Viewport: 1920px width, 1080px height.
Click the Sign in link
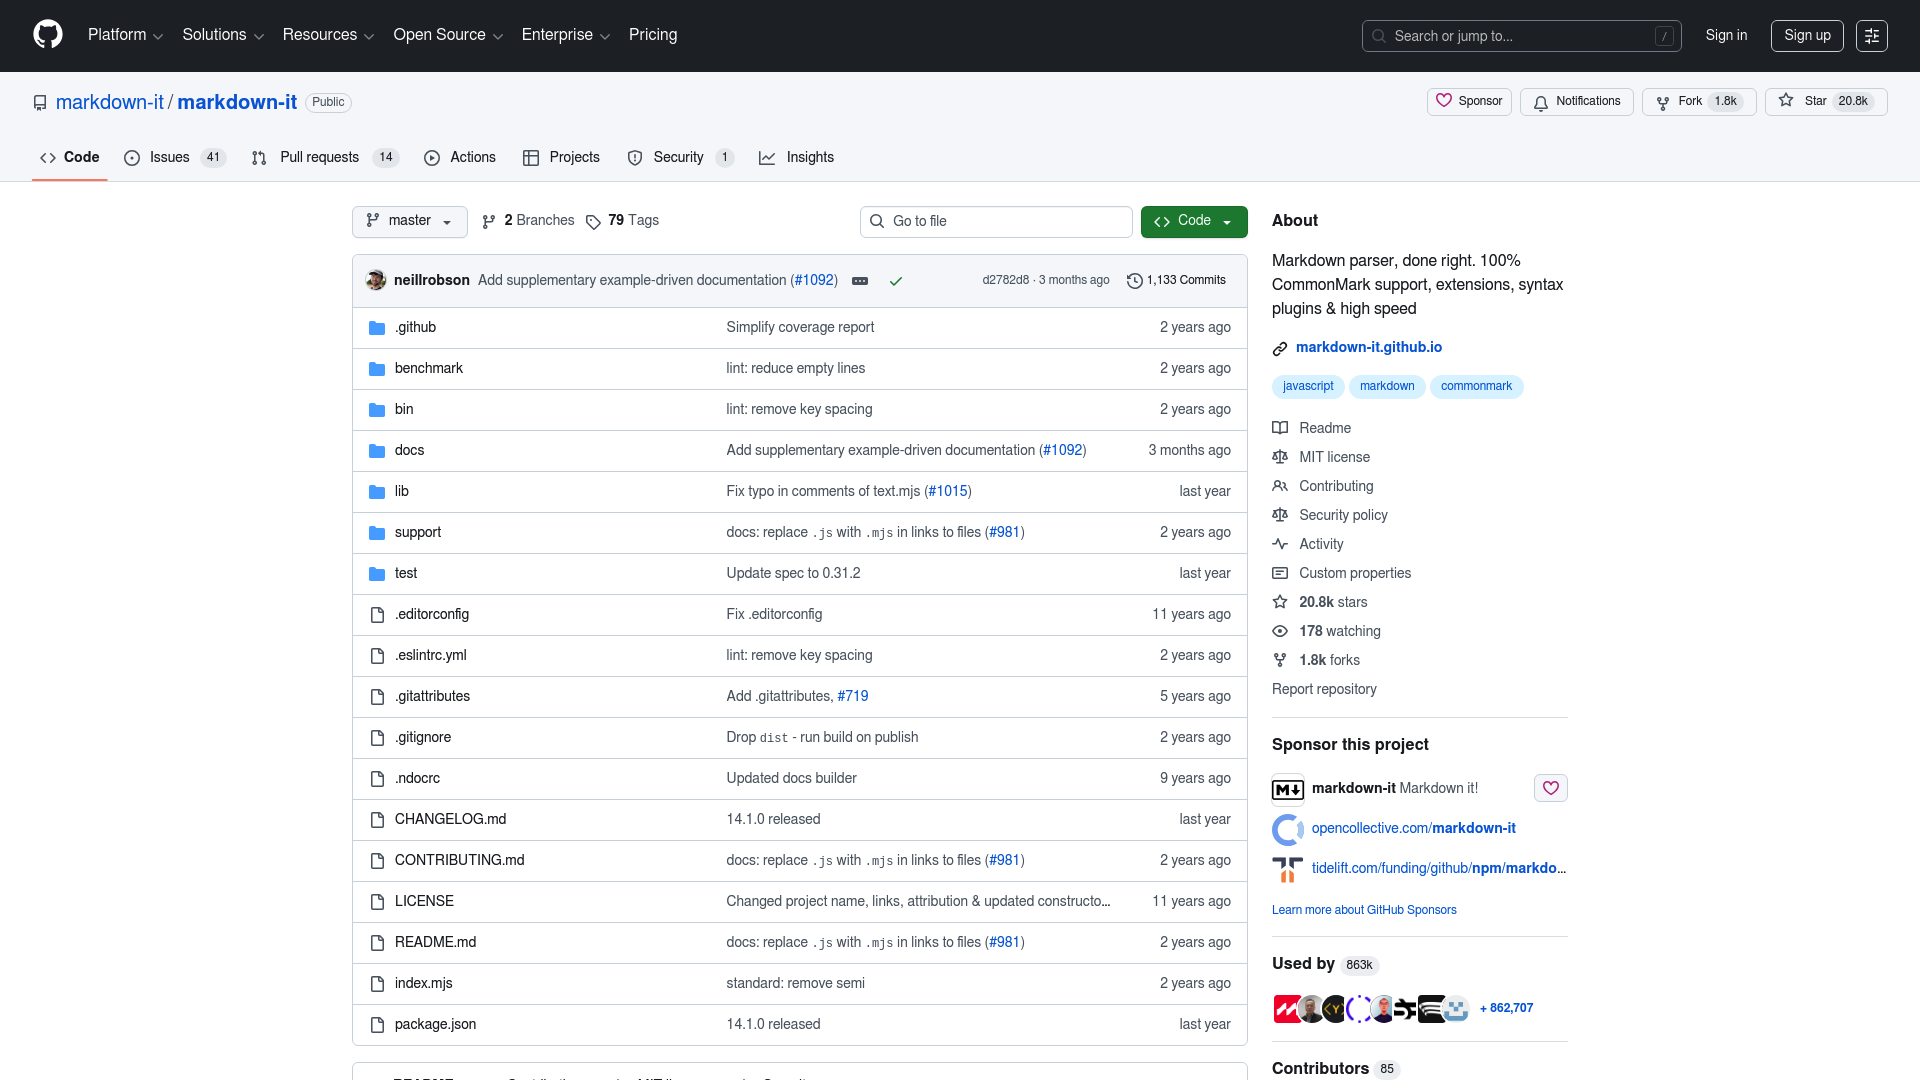pyautogui.click(x=1726, y=36)
